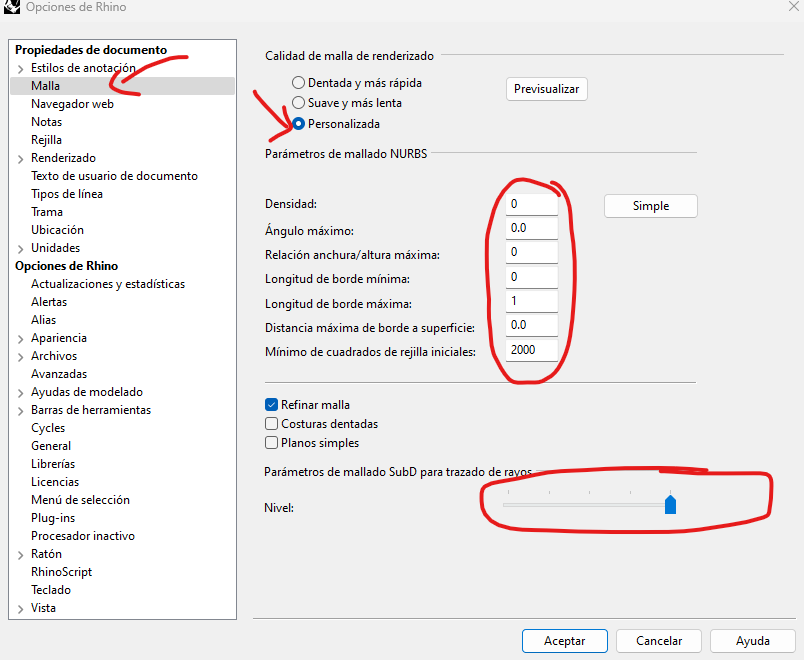Select the Propiedades de documento heading
804x660 pixels.
tap(91, 50)
